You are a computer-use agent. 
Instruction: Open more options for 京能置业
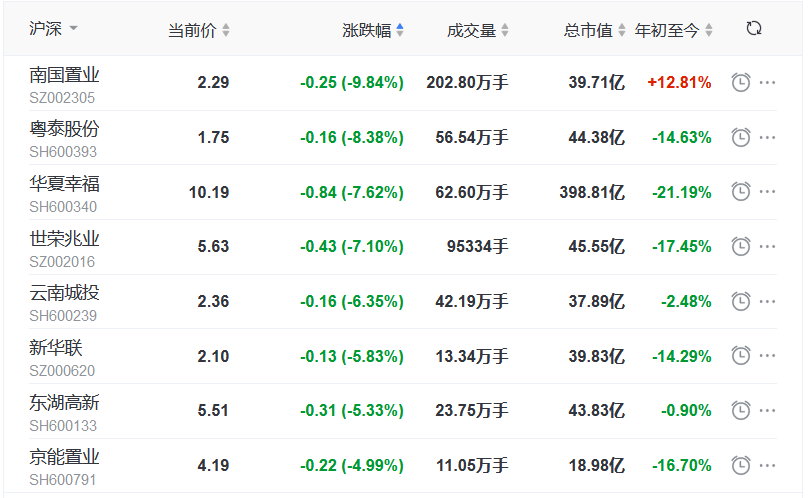coord(767,466)
